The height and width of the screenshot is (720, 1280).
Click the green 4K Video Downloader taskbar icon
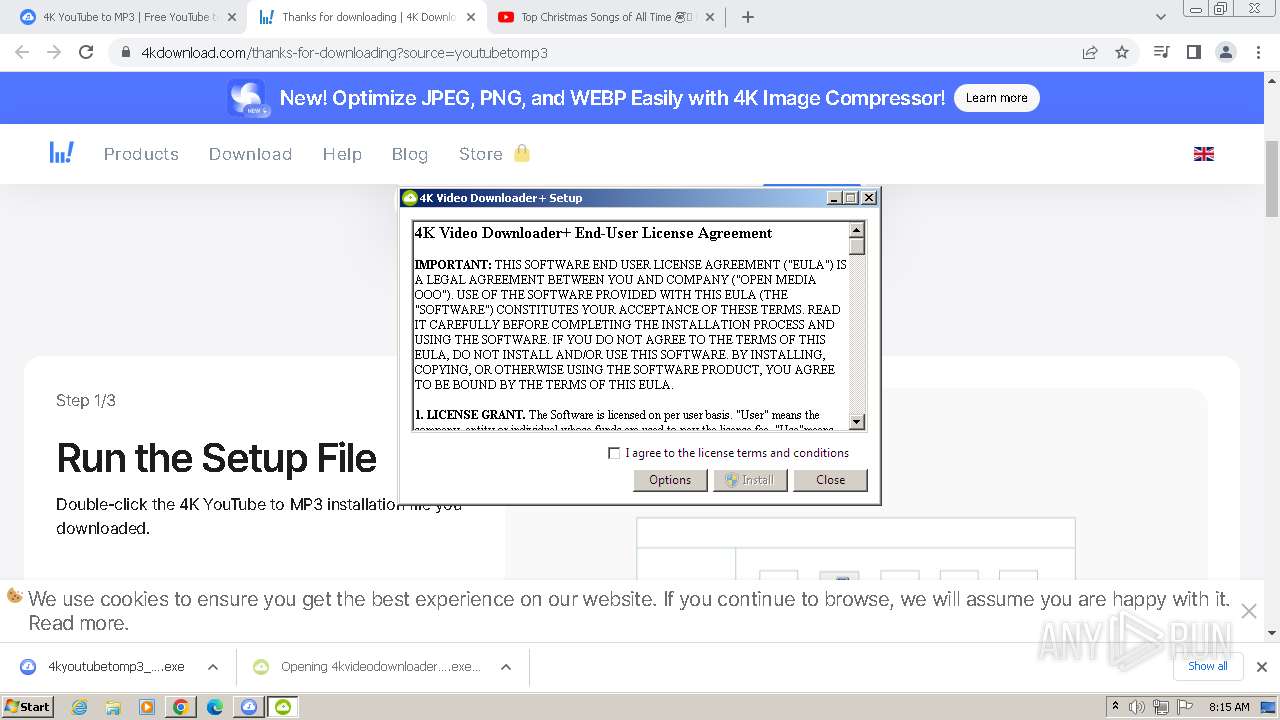(283, 707)
